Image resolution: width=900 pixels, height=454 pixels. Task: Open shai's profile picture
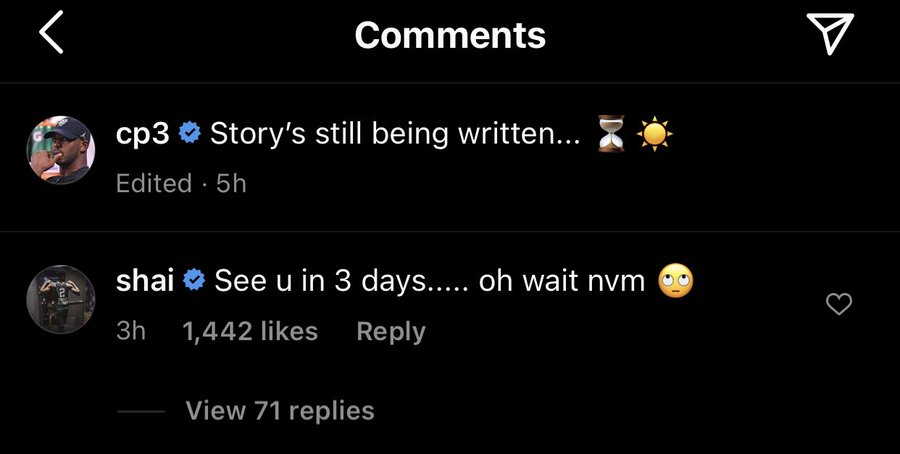coord(59,296)
